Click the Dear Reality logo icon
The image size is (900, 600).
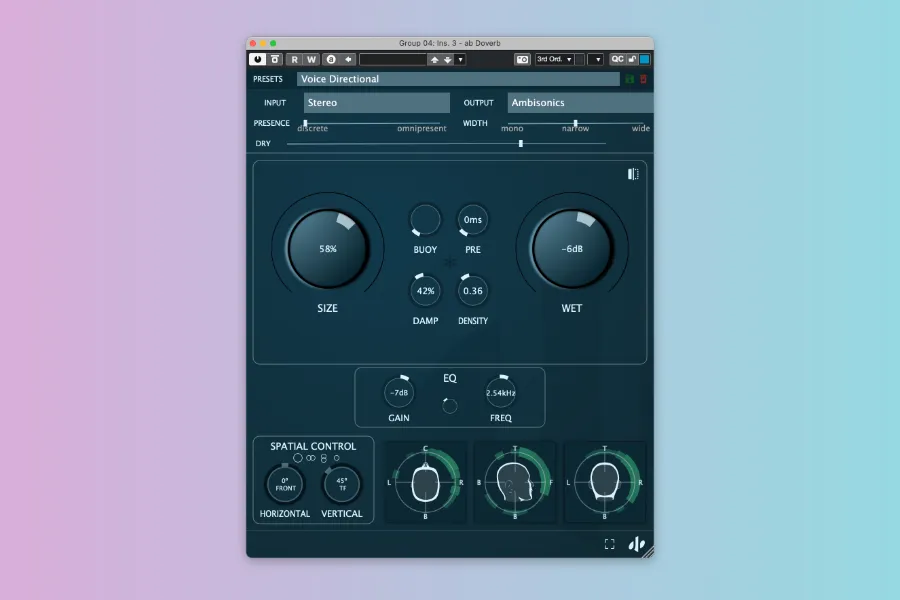[635, 544]
